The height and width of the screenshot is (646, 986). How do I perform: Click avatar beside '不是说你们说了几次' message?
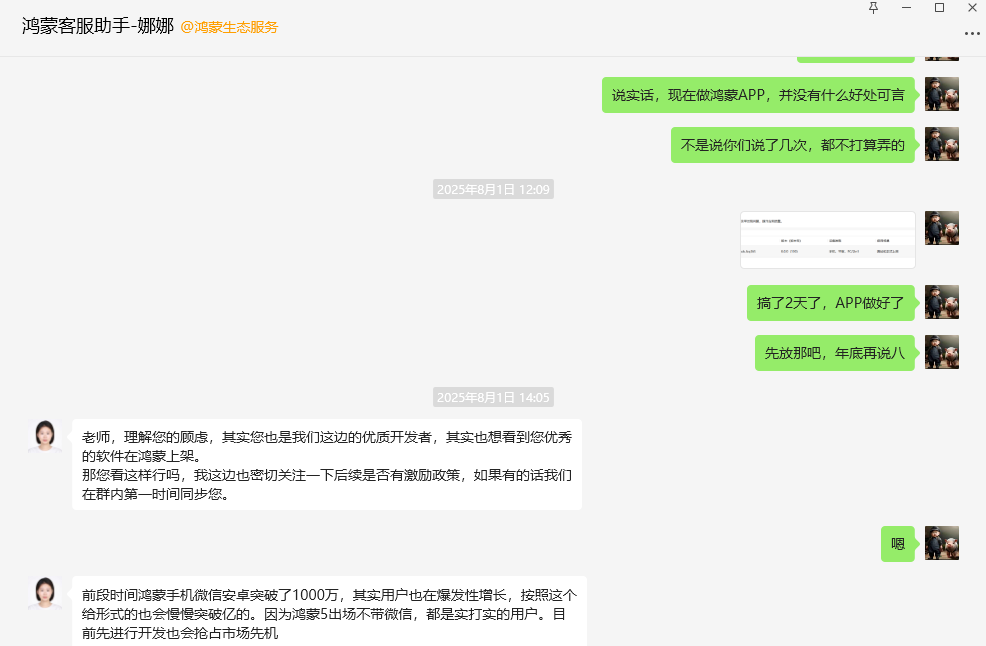coord(941,144)
